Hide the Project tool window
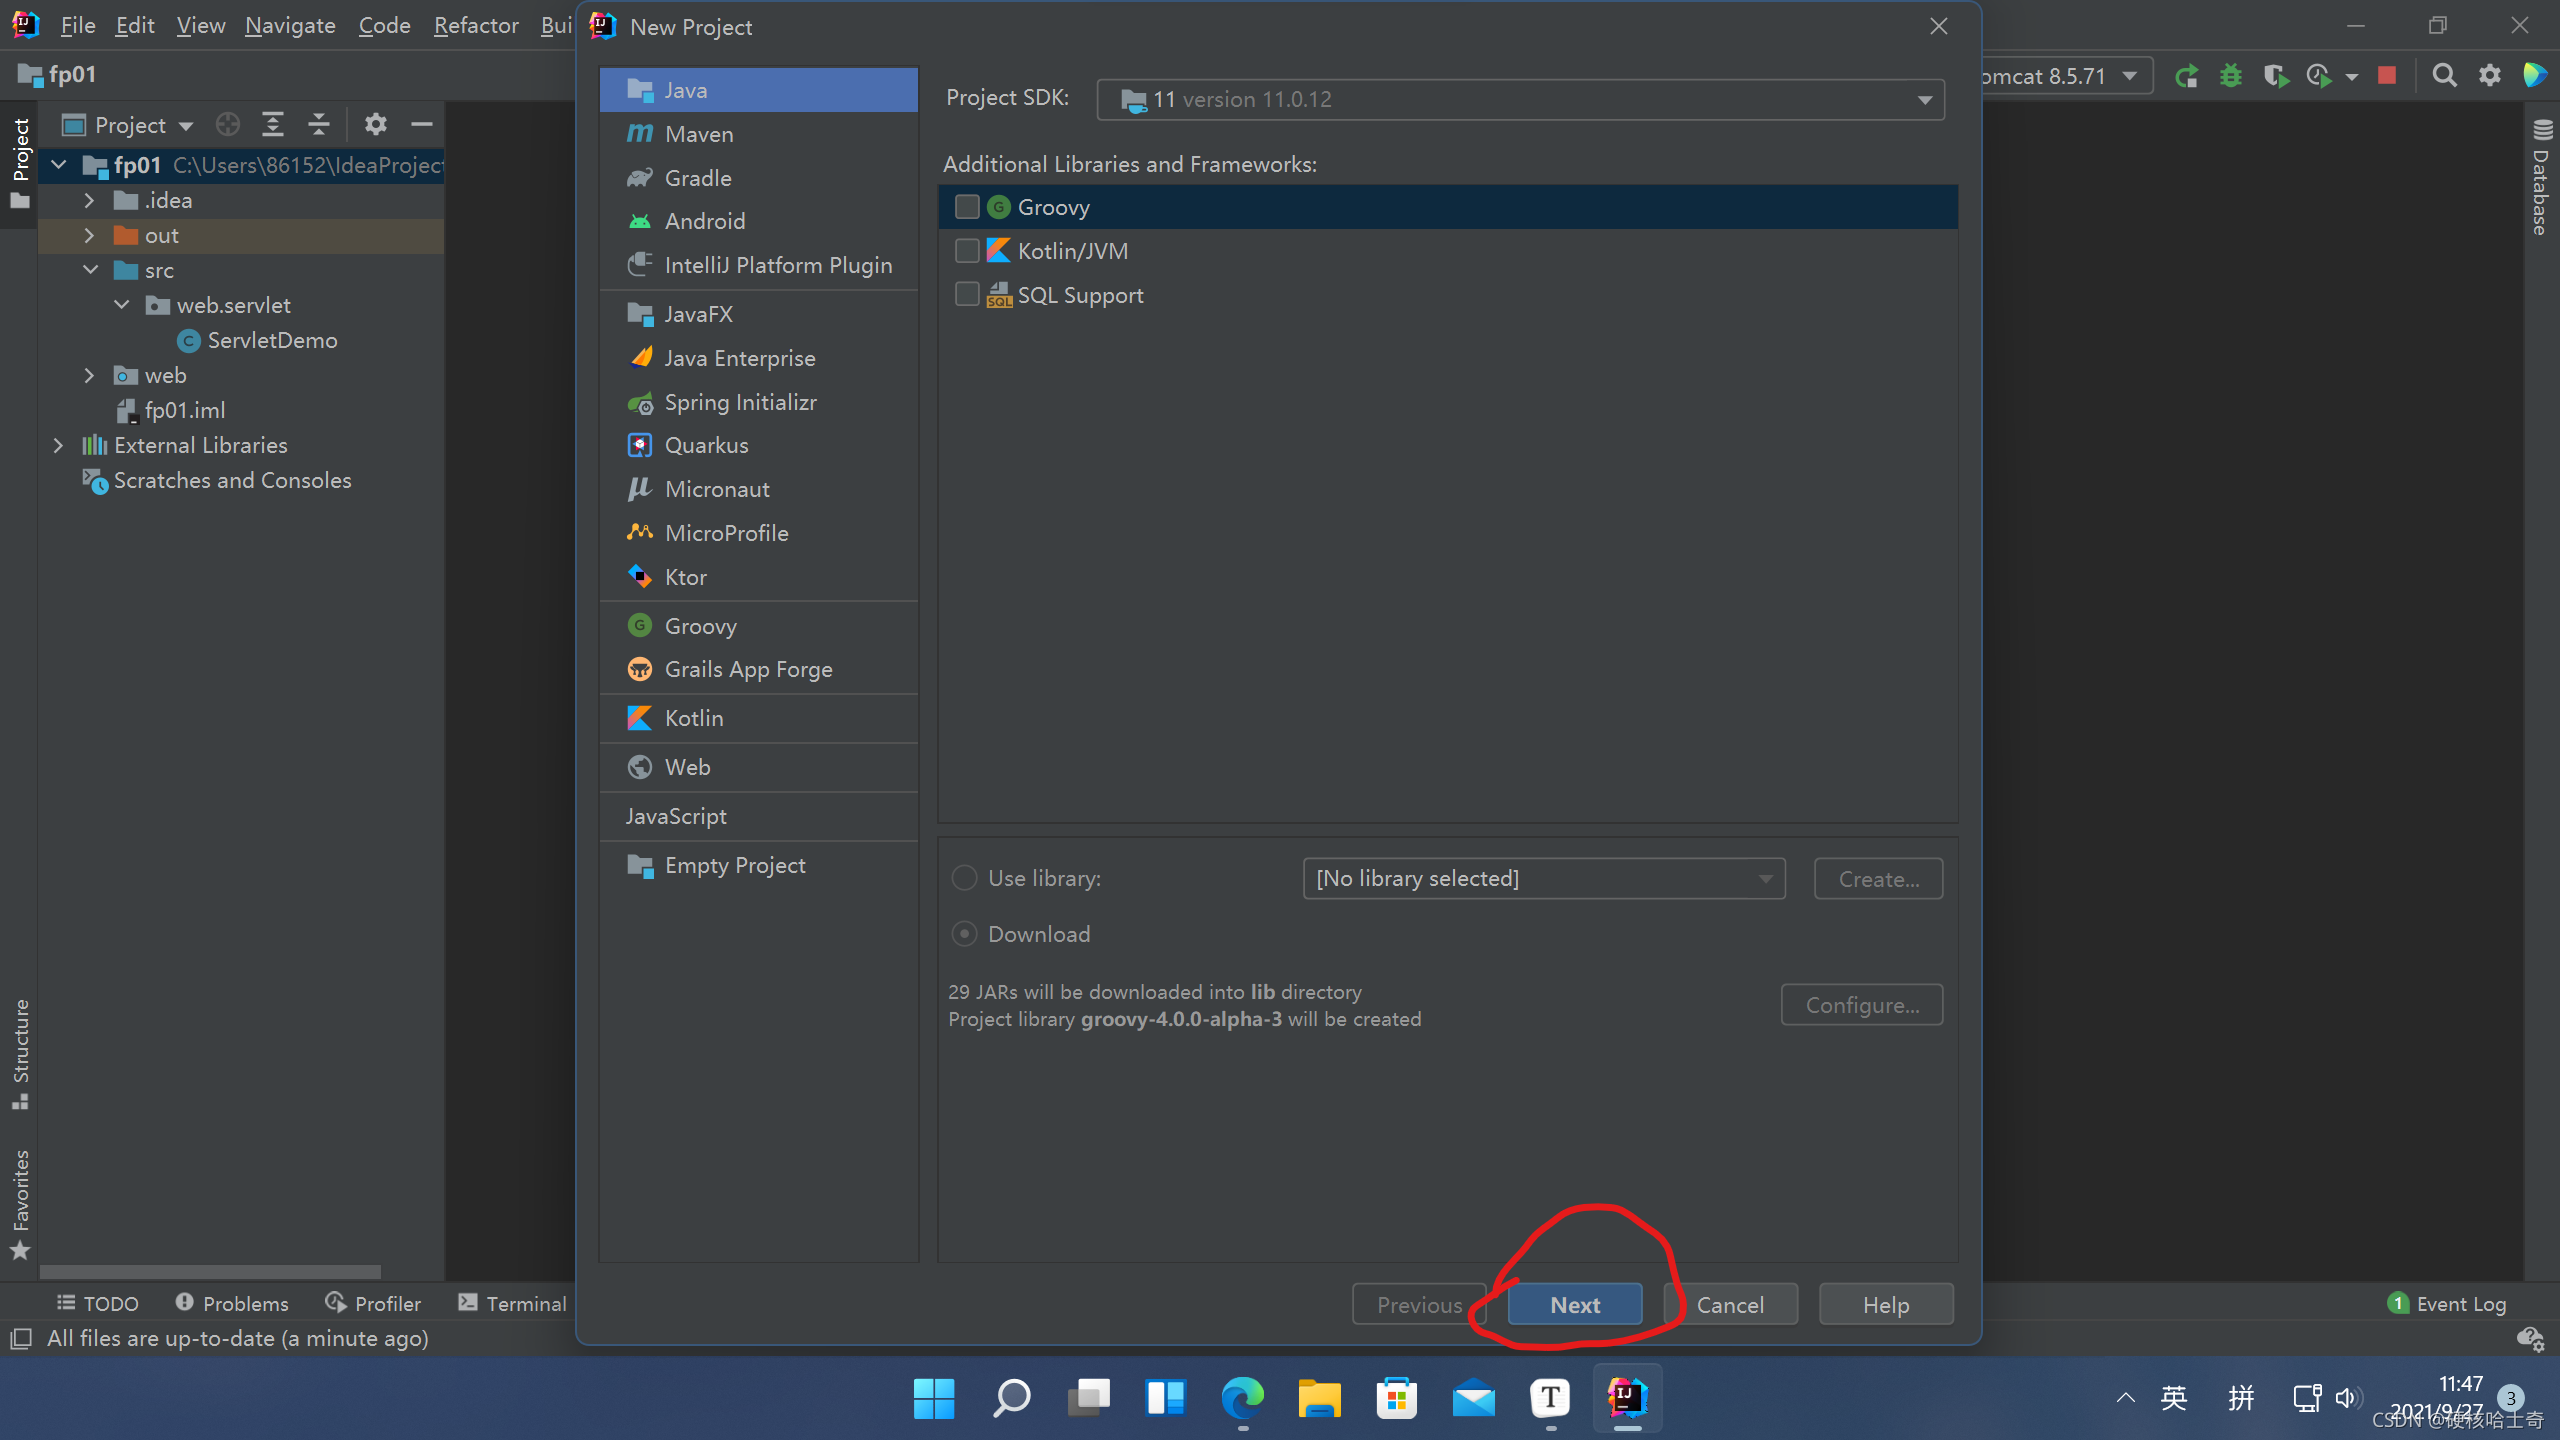 click(x=421, y=124)
